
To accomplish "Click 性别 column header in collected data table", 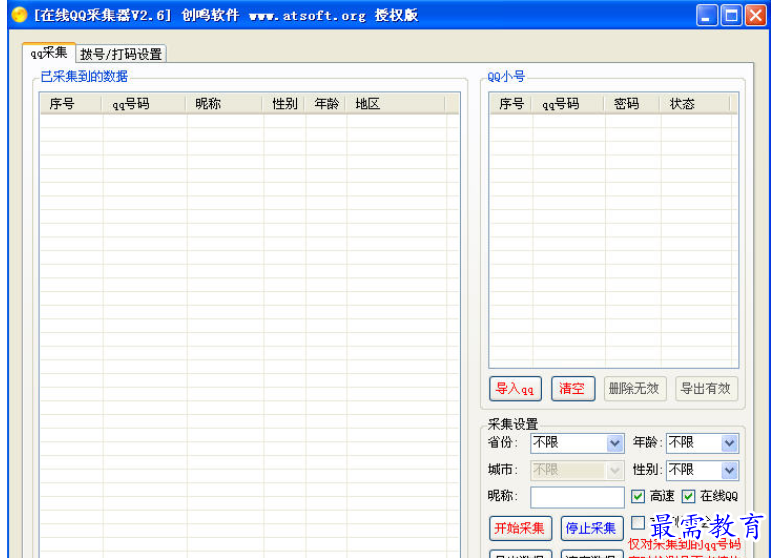I will click(284, 104).
